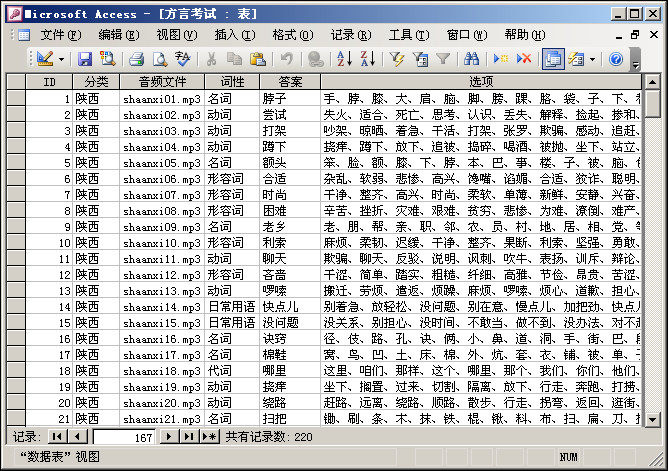Open Print Preview icon
The image size is (668, 471).
(x=160, y=59)
